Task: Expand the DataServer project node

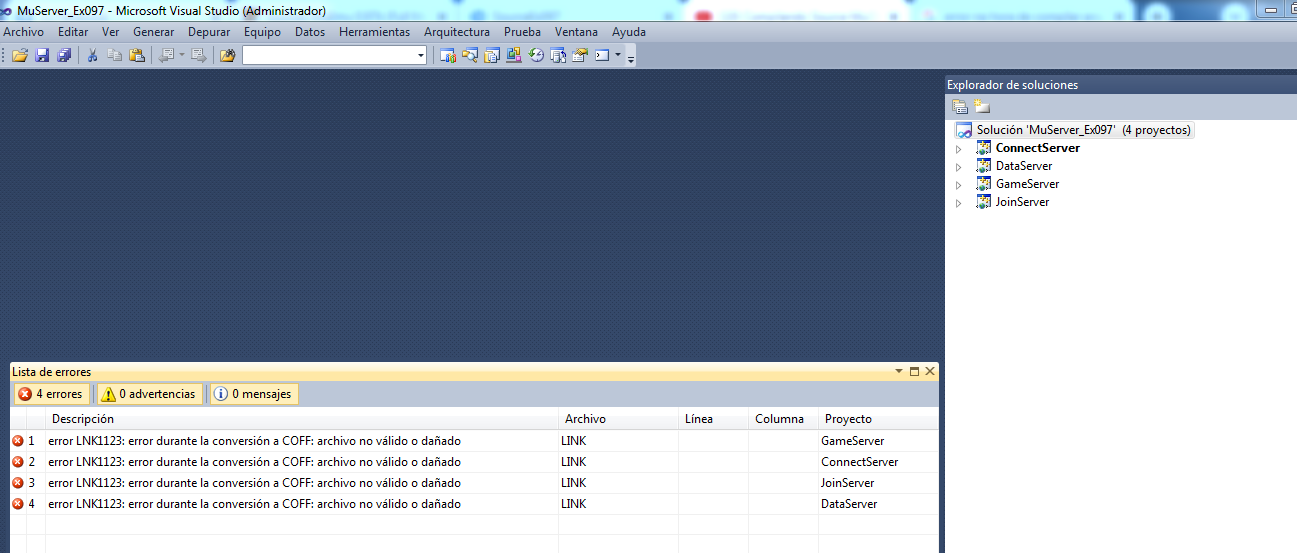Action: [x=958, y=167]
